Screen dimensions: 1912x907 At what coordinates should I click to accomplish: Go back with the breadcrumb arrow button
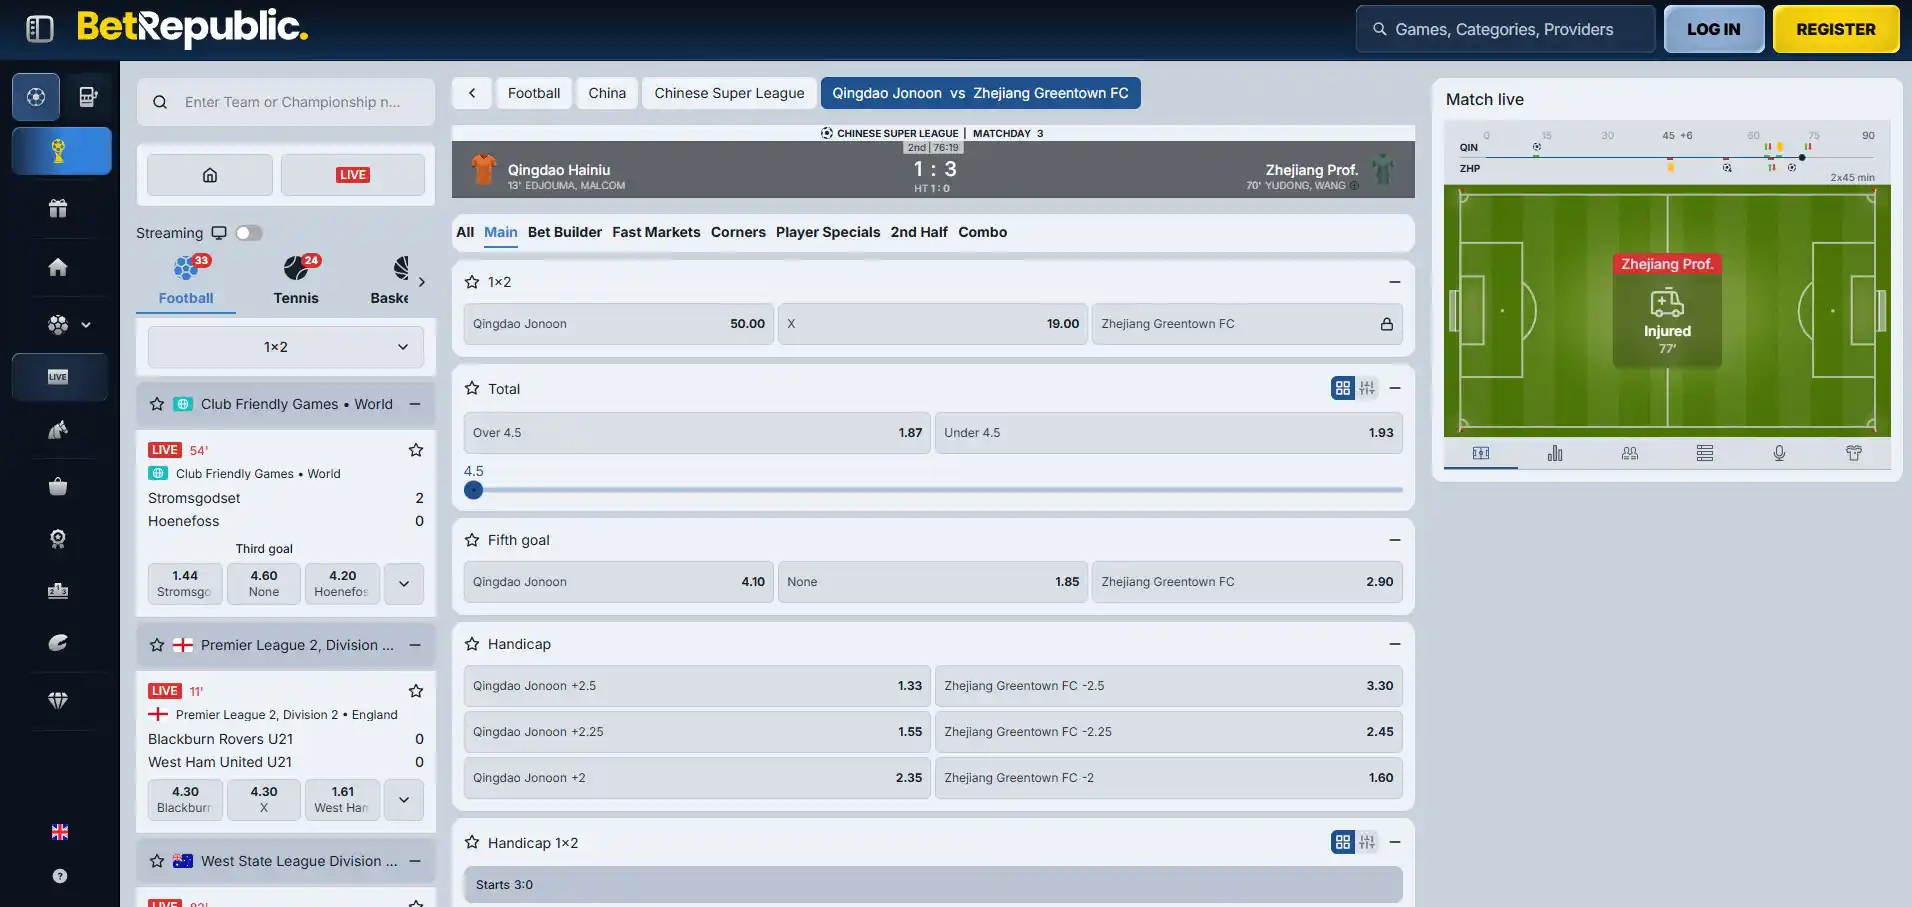tap(472, 93)
